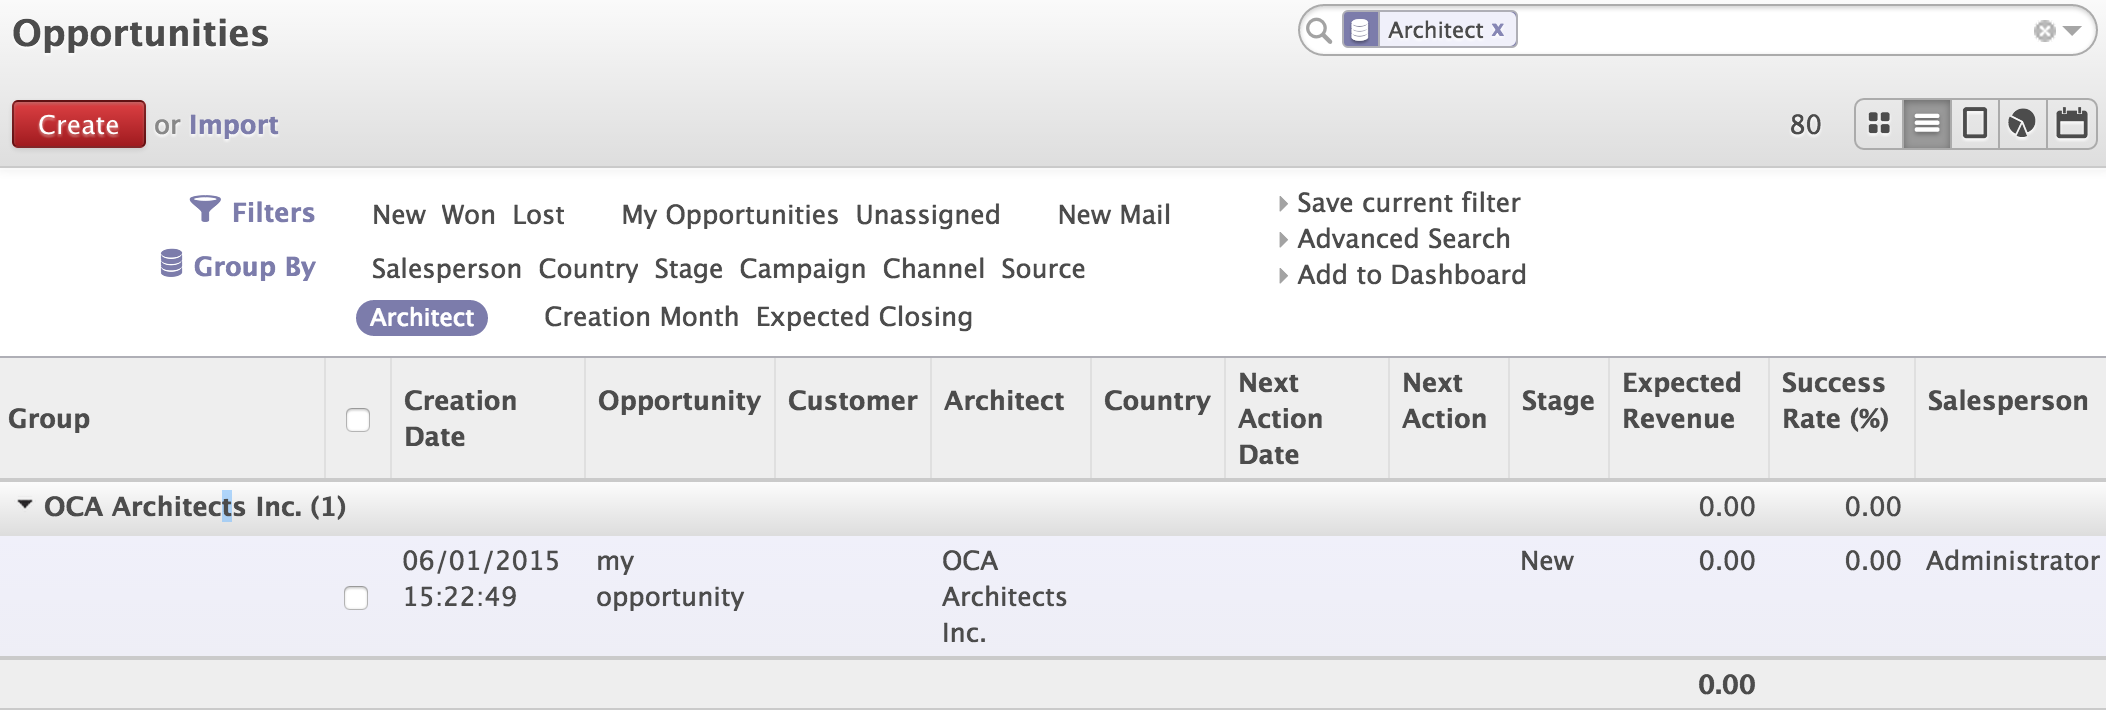Viewport: 2106px width, 728px height.
Task: Switch to Kanban view icon
Action: pos(1879,124)
